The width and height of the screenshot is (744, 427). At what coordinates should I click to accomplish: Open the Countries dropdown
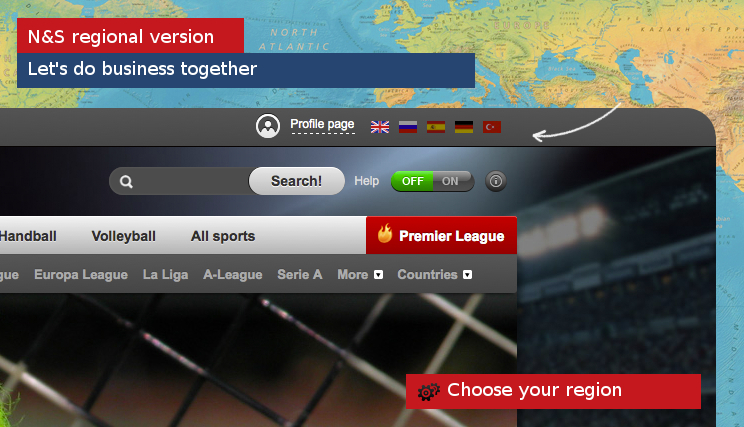(435, 275)
